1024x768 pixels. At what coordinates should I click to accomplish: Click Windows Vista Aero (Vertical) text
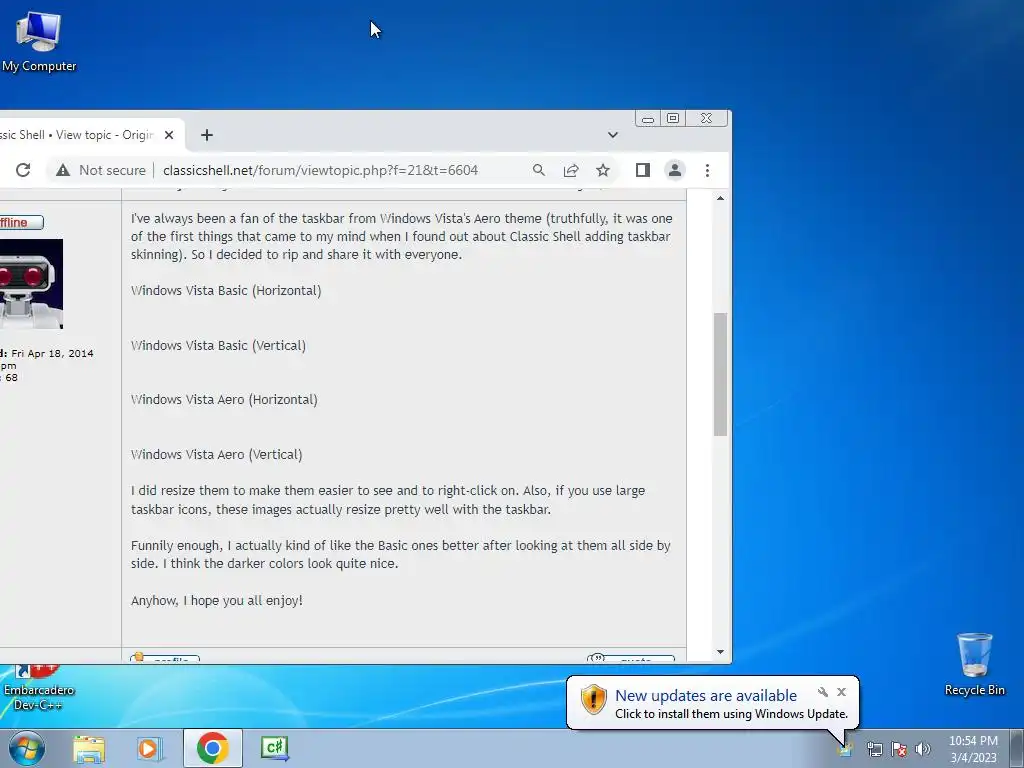216,455
